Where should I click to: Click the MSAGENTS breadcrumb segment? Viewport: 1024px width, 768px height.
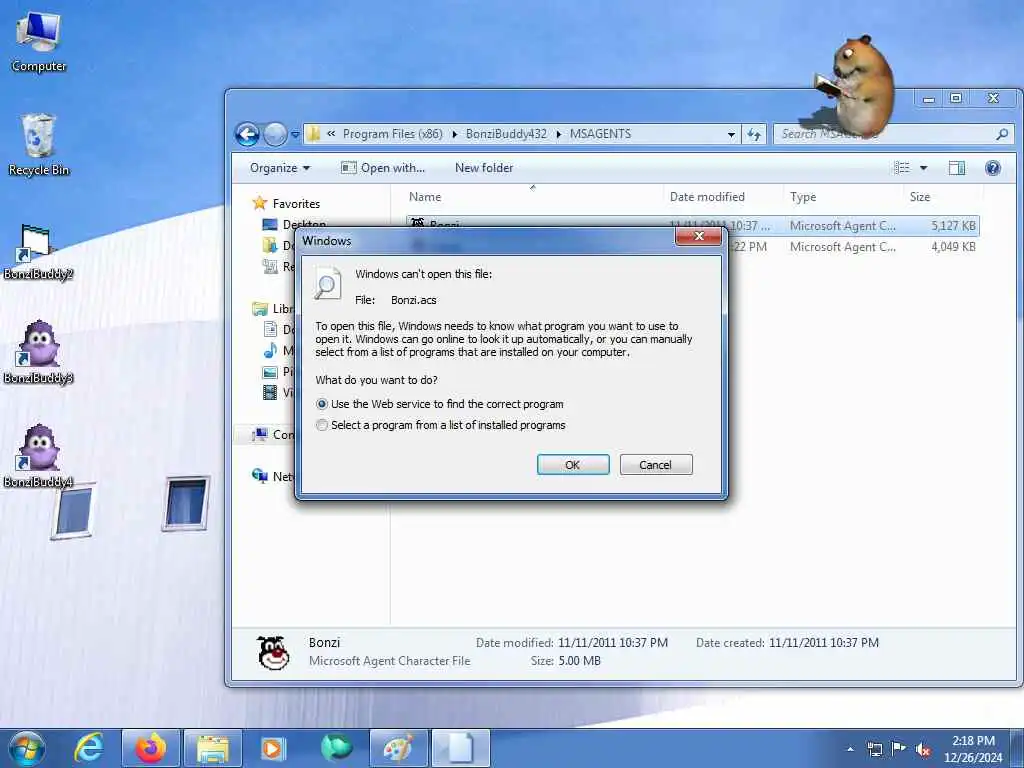[600, 134]
